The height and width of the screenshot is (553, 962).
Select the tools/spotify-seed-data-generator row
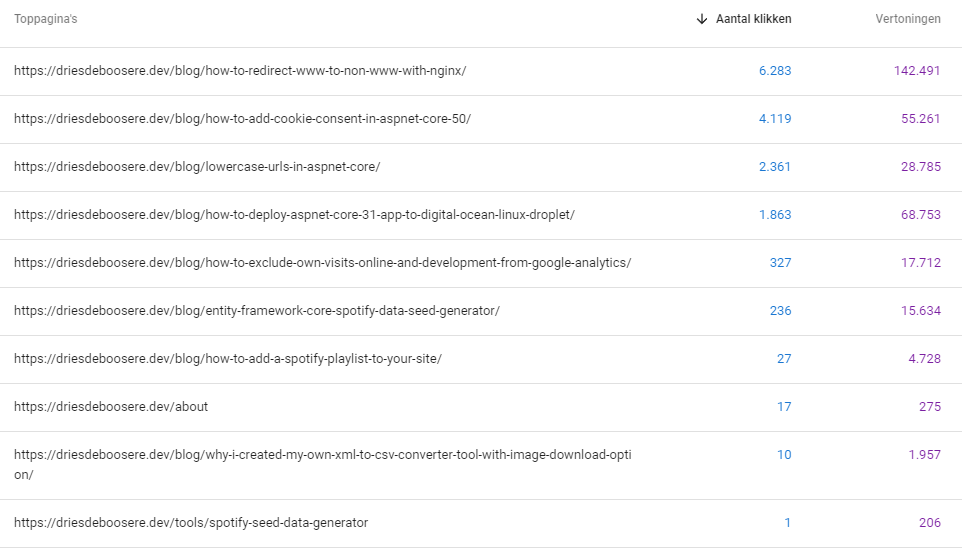[x=481, y=523]
